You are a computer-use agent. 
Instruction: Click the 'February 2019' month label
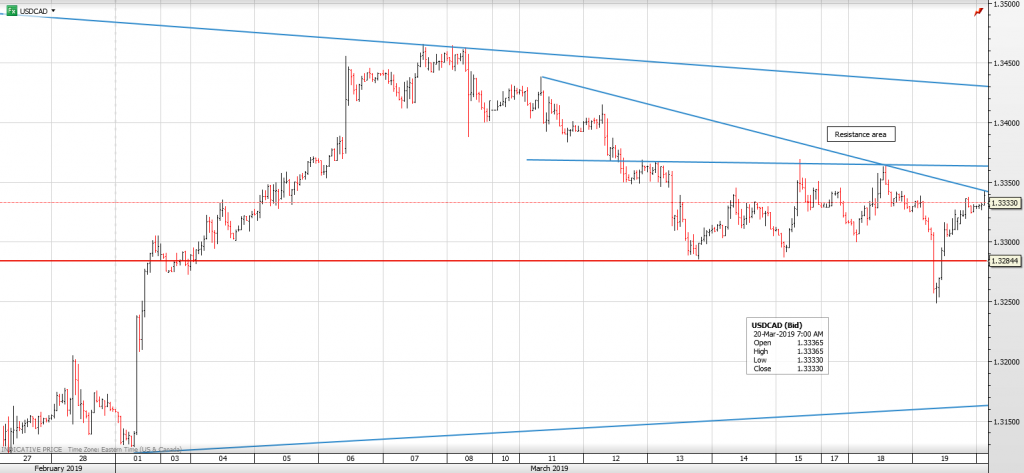click(x=57, y=467)
